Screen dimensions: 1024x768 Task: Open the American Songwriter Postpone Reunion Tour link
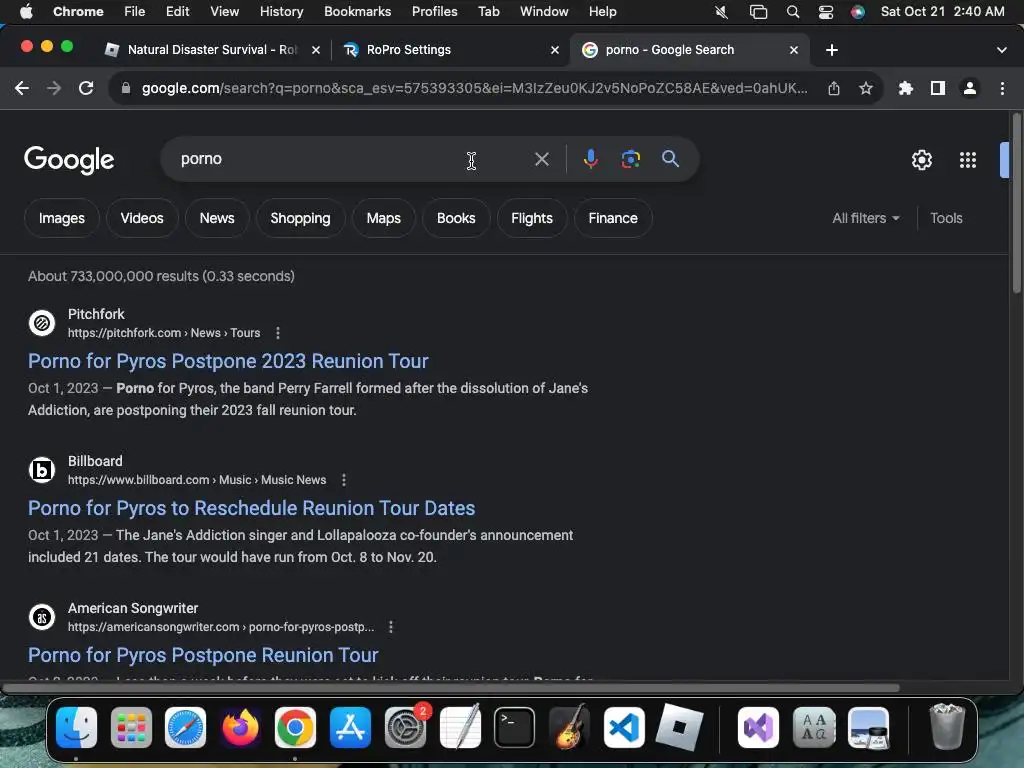point(203,655)
